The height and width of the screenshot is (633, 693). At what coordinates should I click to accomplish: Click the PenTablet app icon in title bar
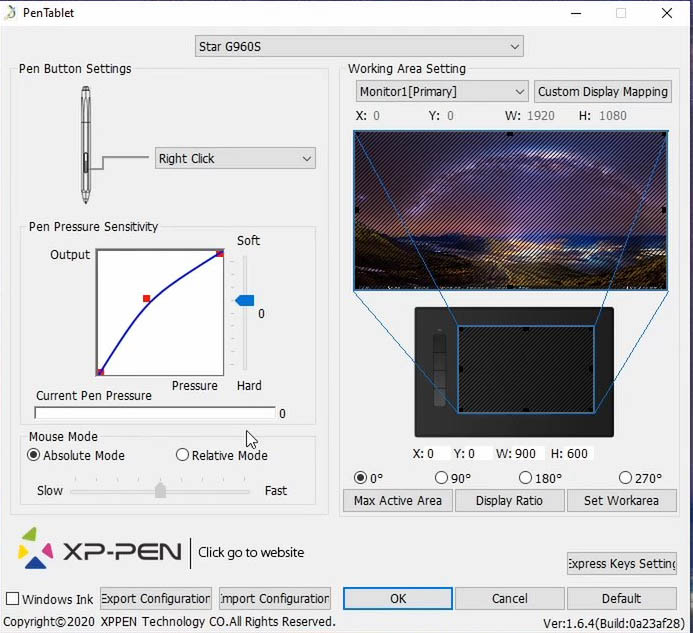10,13
